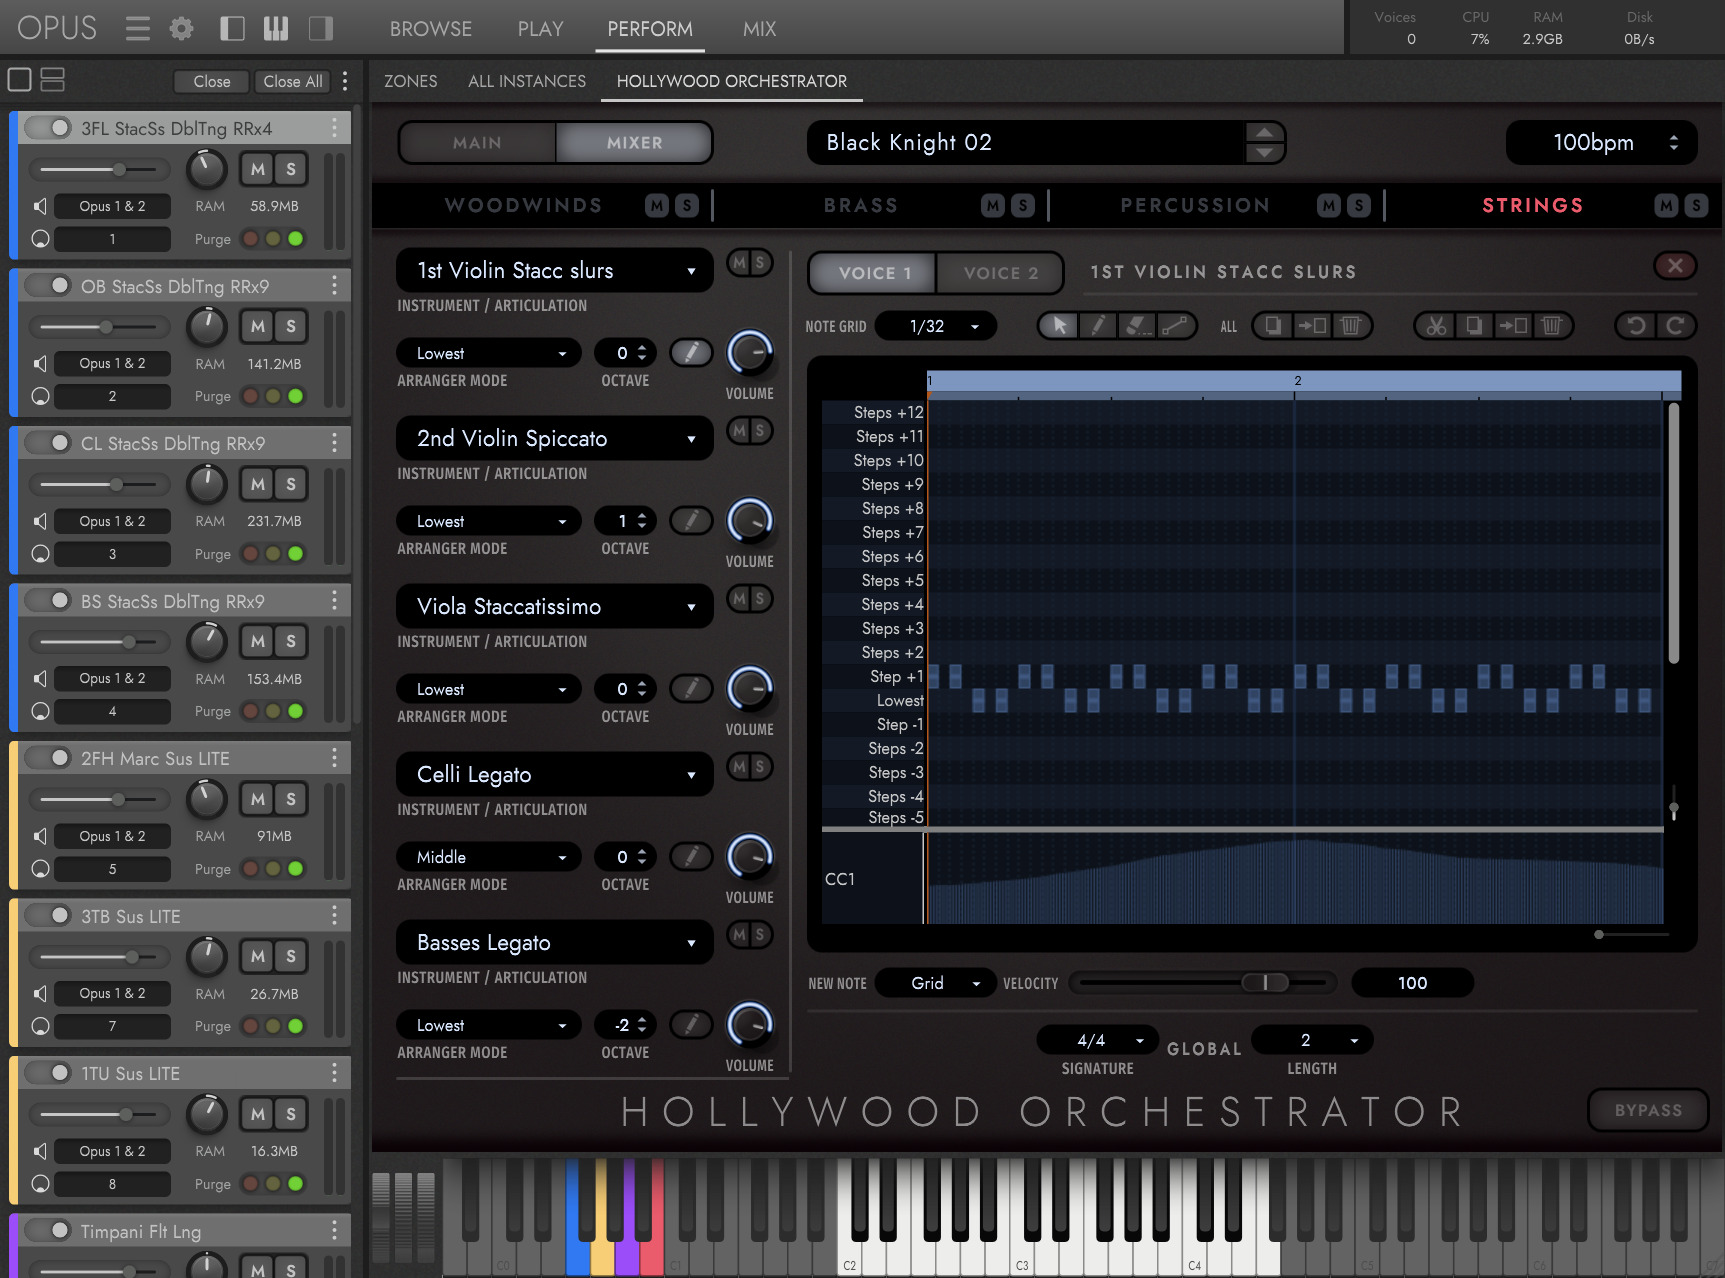The height and width of the screenshot is (1278, 1725).
Task: Click the undo arrow icon
Action: pyautogui.click(x=1636, y=325)
